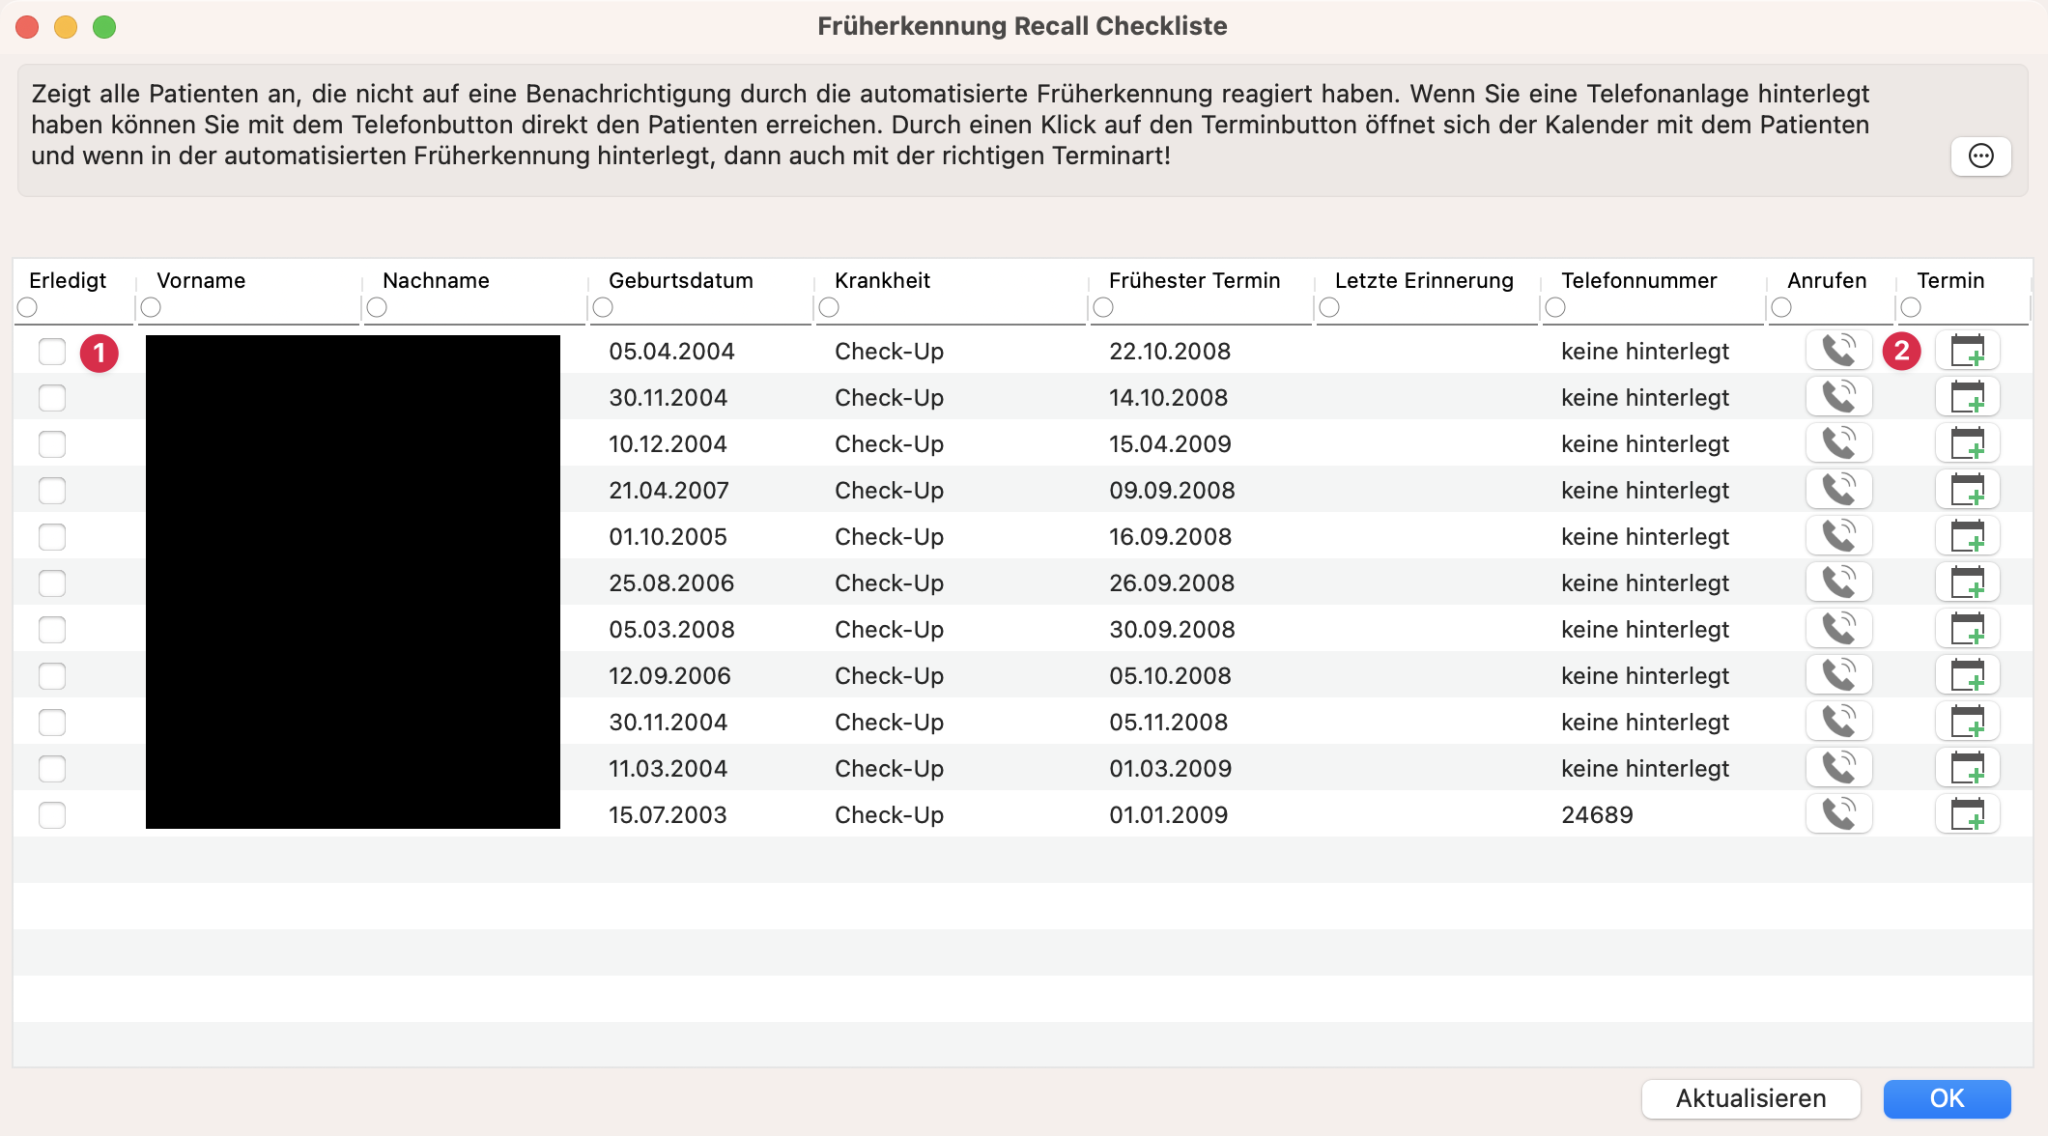This screenshot has height=1136, width=2048.
Task: Sort by Letzte Erinnerung column header
Action: coord(1424,280)
